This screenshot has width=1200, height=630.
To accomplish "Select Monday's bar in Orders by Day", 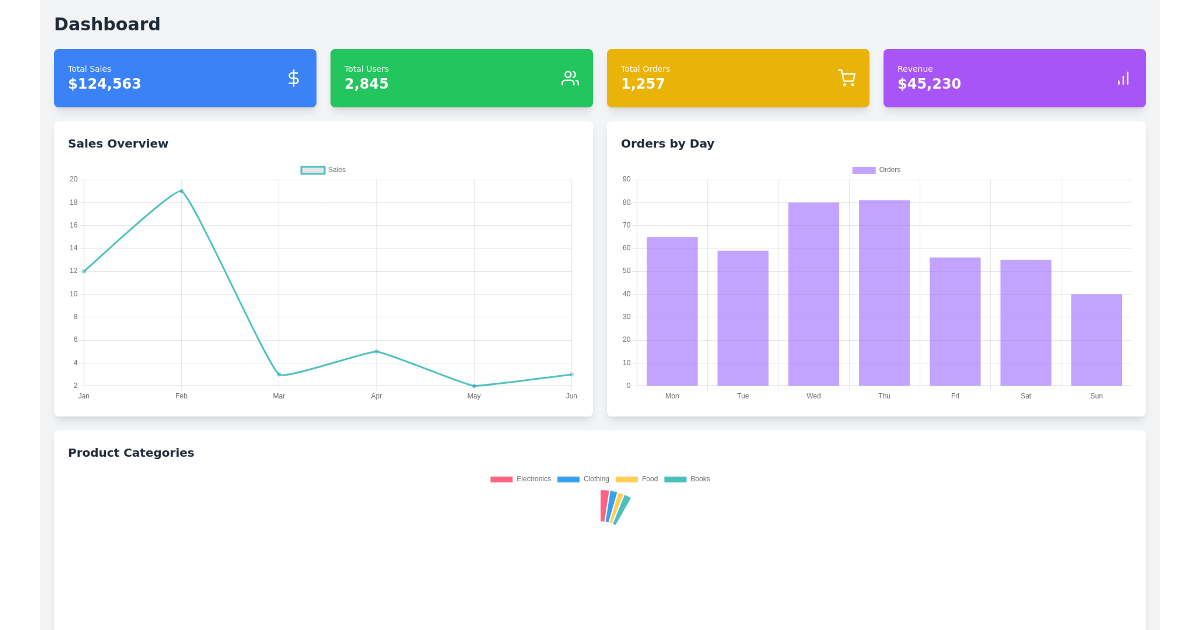I will tap(671, 310).
